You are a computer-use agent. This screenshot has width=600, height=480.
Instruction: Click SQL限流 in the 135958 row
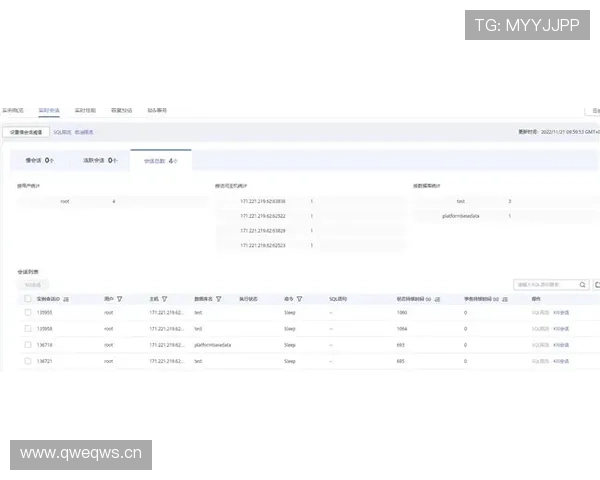pos(540,329)
